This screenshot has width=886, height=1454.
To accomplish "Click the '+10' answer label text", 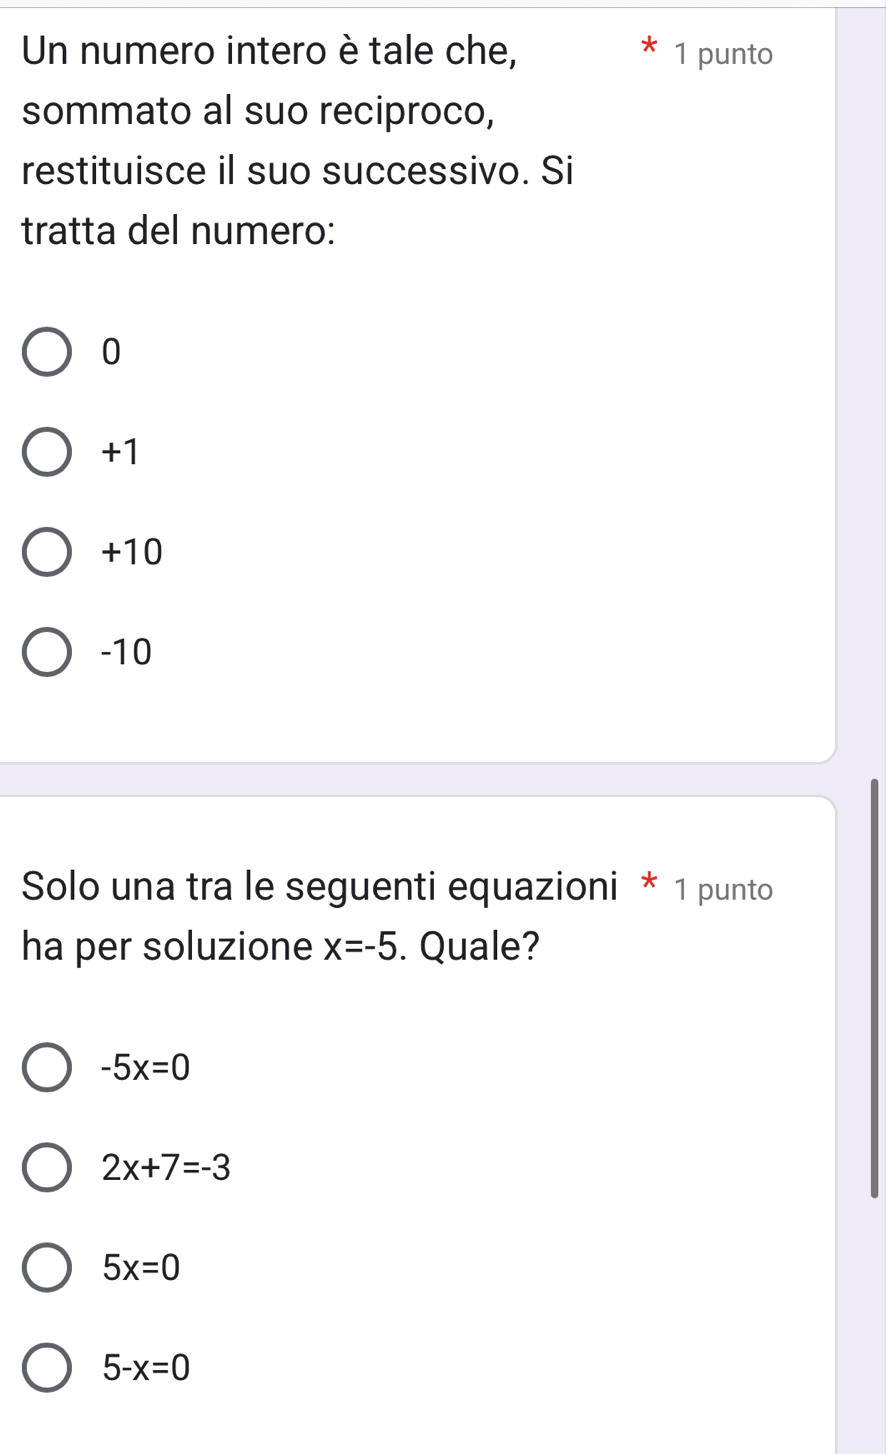I will point(131,552).
